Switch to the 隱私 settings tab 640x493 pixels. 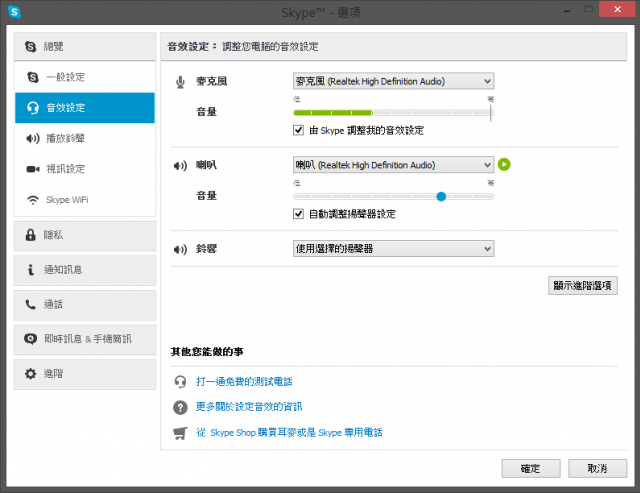(x=84, y=236)
